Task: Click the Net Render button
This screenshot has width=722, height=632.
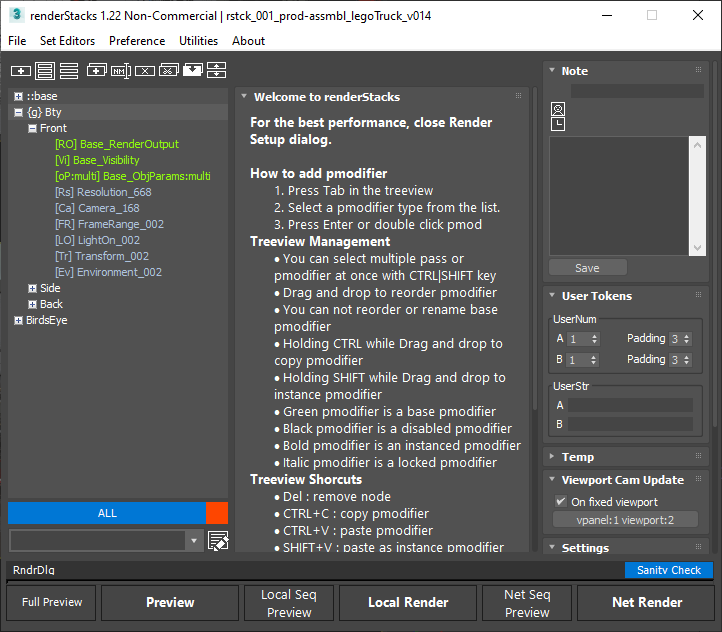Action: (646, 603)
